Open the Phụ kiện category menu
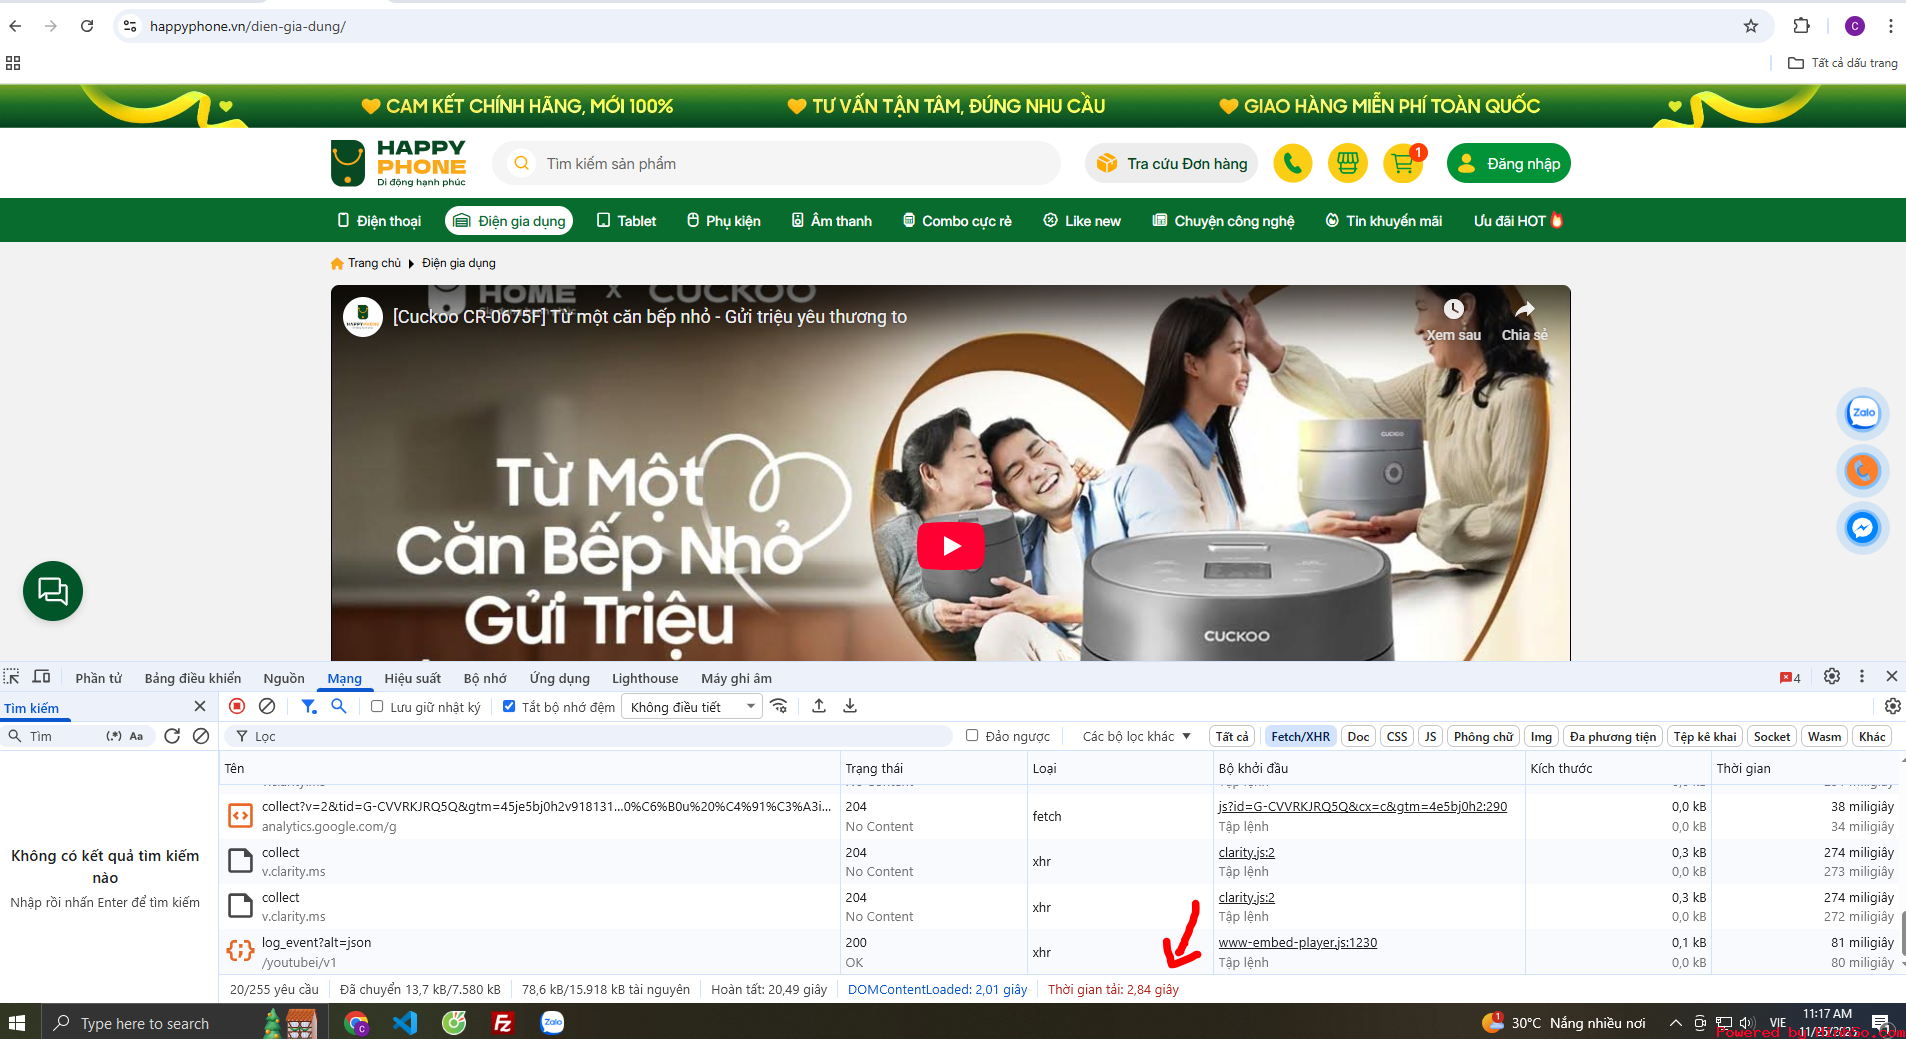Viewport: 1906px width, 1039px height. (x=724, y=221)
